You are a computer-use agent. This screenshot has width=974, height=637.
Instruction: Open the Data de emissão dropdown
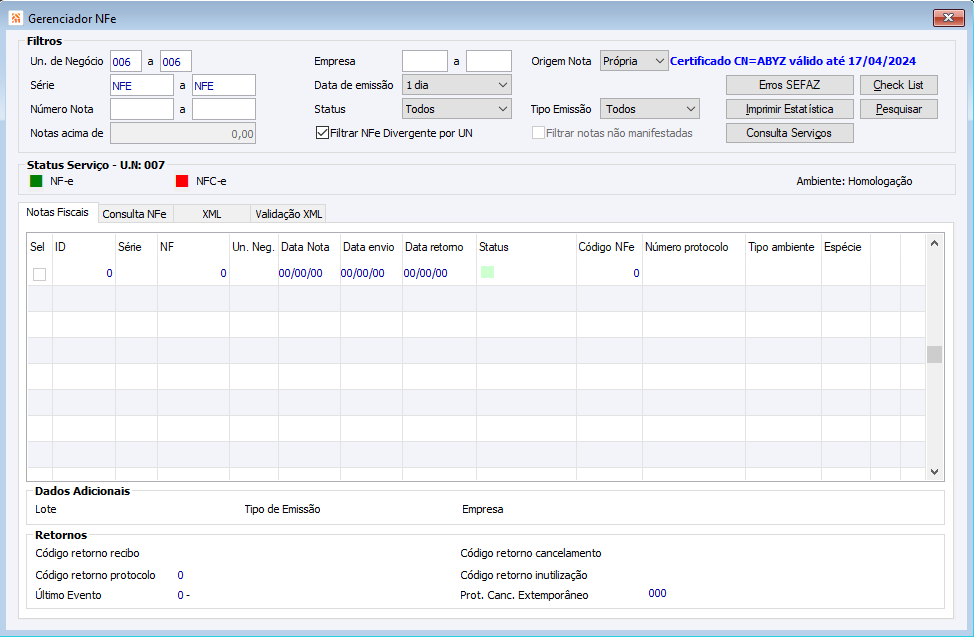(457, 85)
